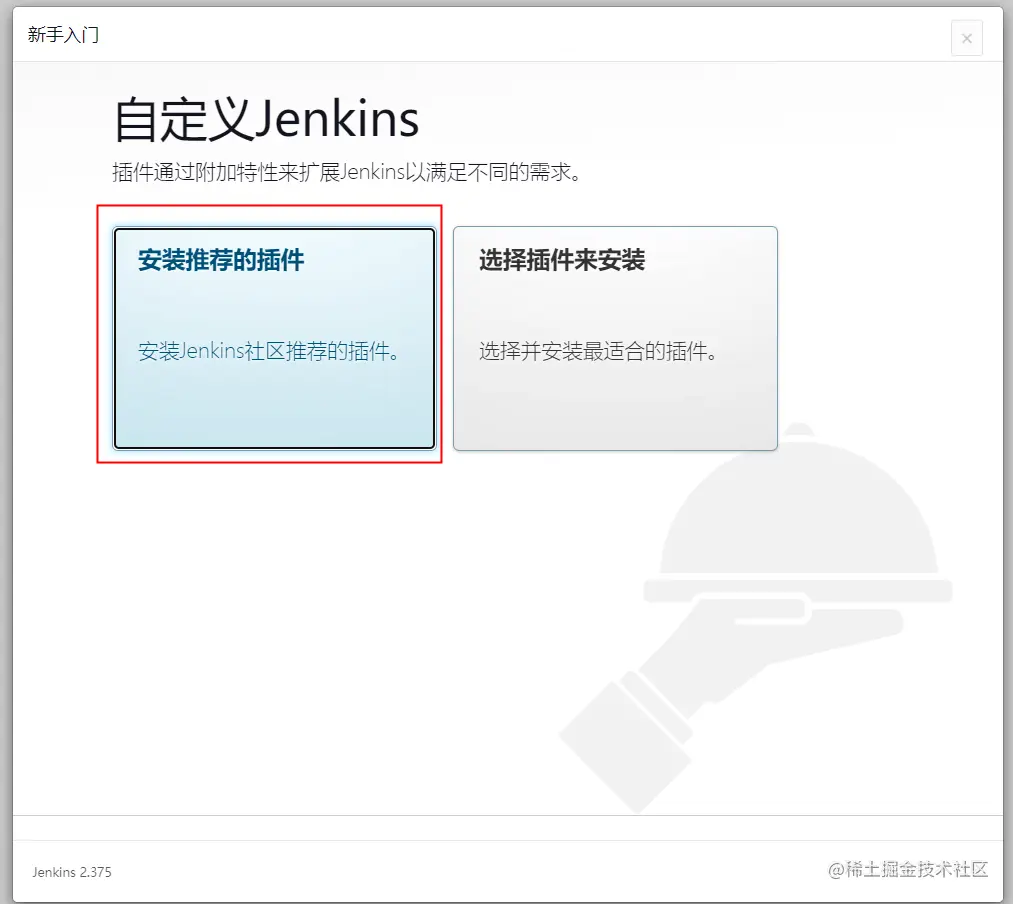
Task: Click the 自定义Jenkins heading
Action: (x=266, y=120)
